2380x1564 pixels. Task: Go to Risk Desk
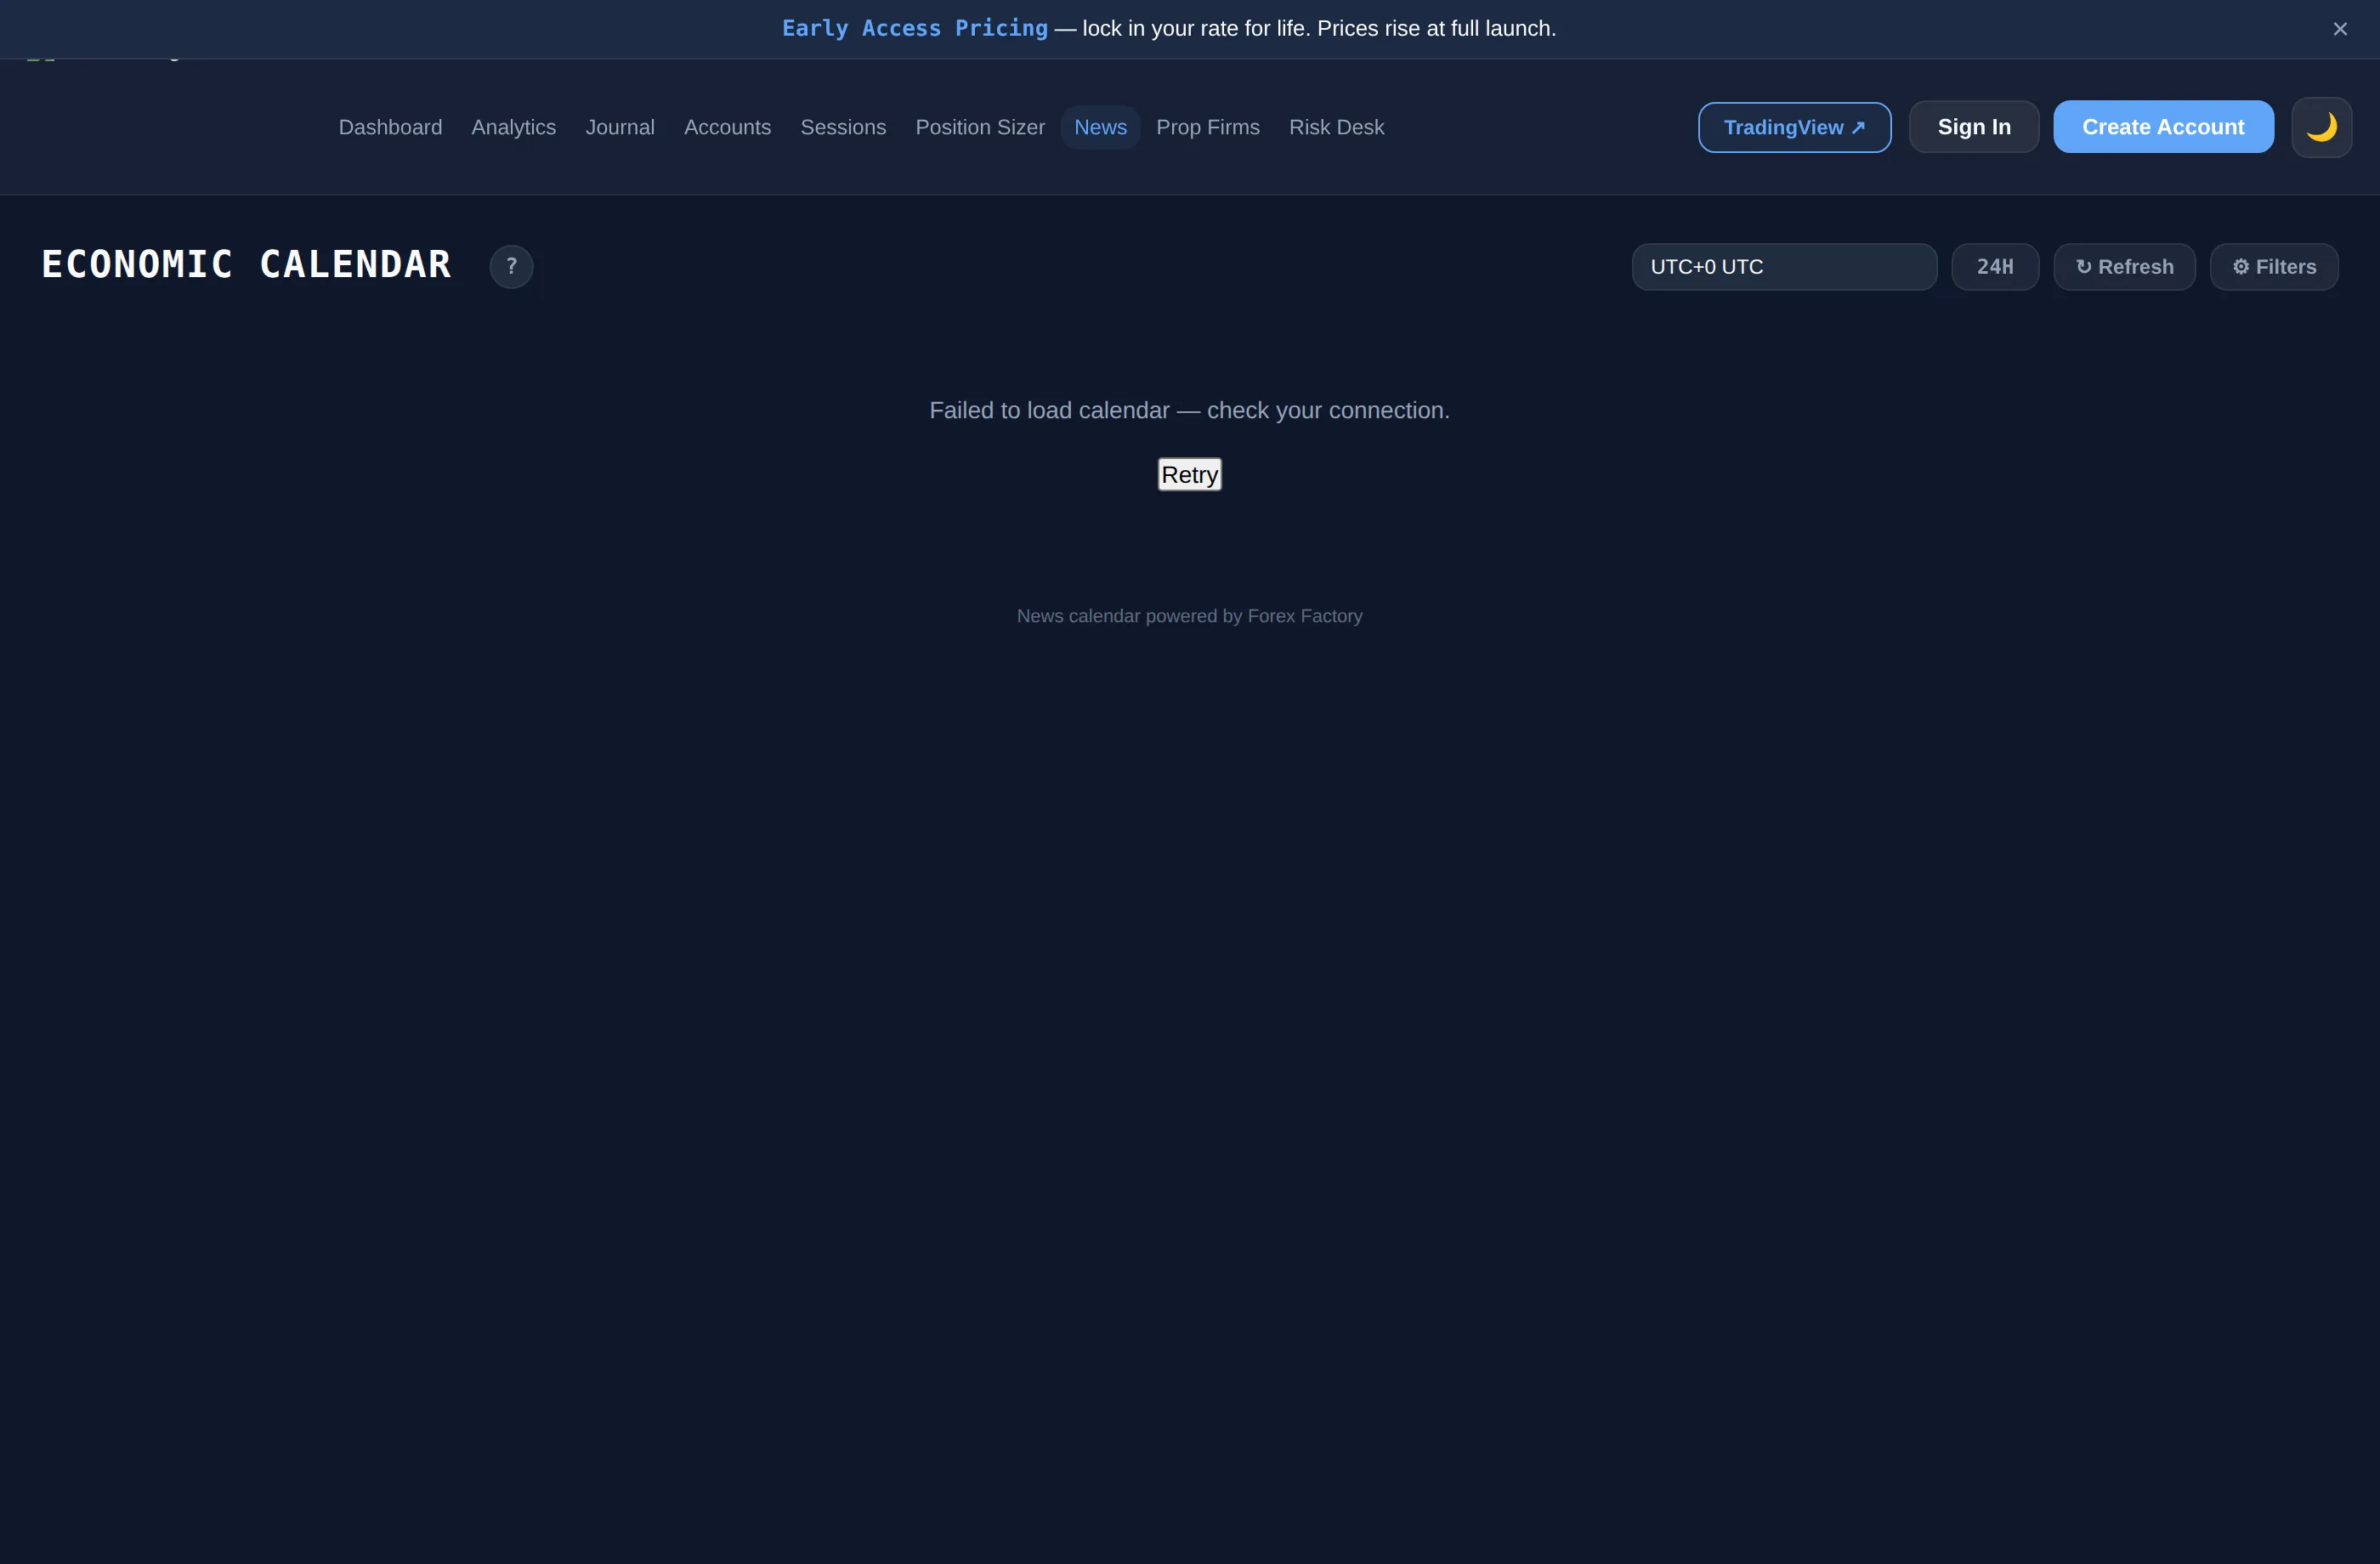click(1335, 127)
